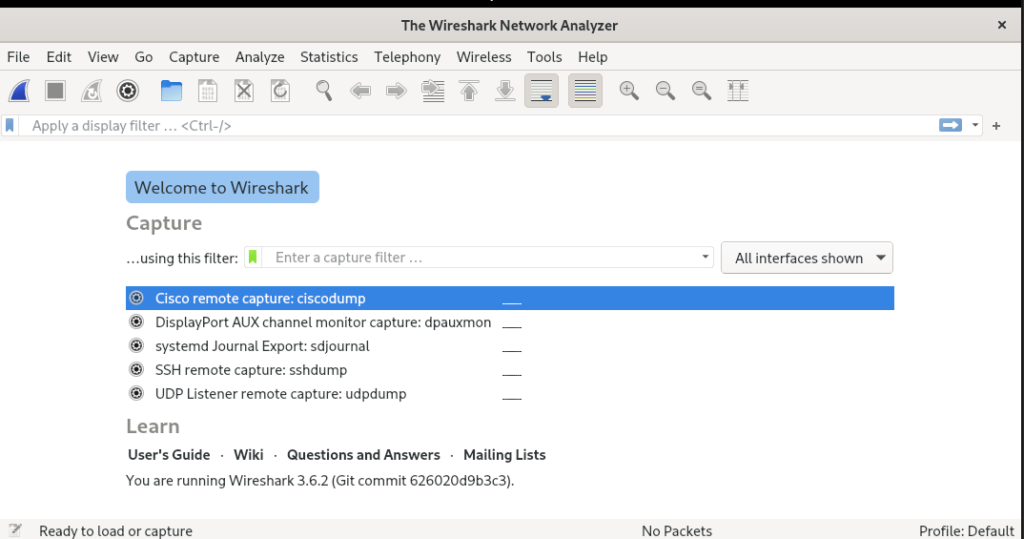Open the Wiki link
This screenshot has width=1024, height=539.
pyautogui.click(x=249, y=455)
